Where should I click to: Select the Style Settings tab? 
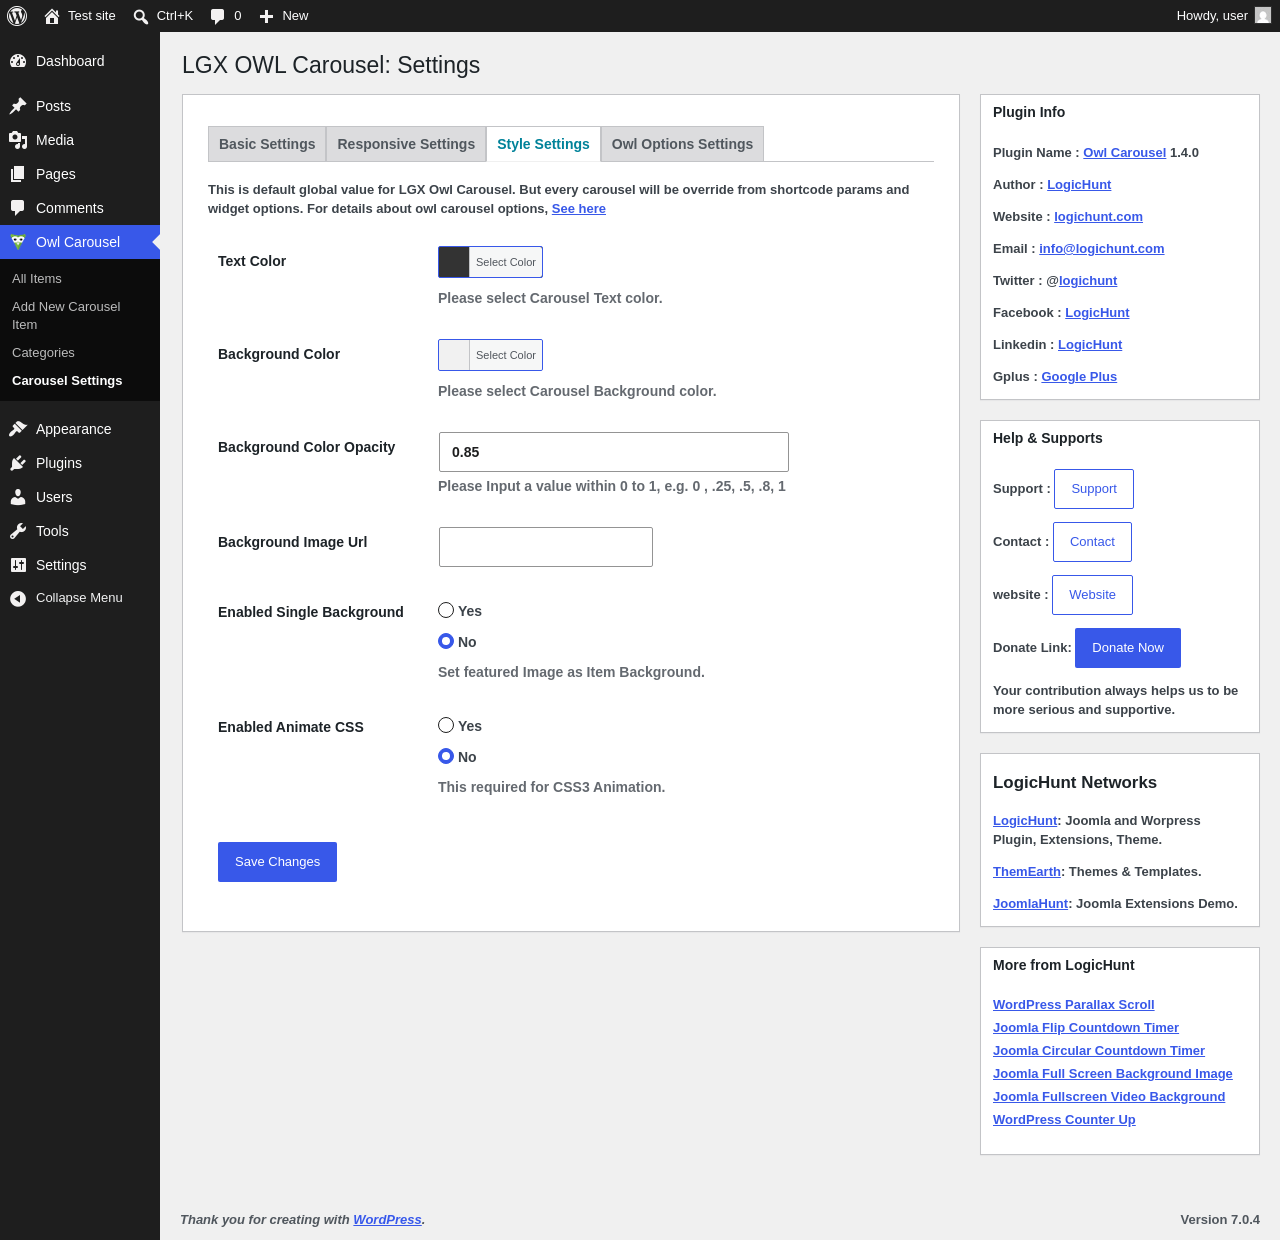pos(543,144)
